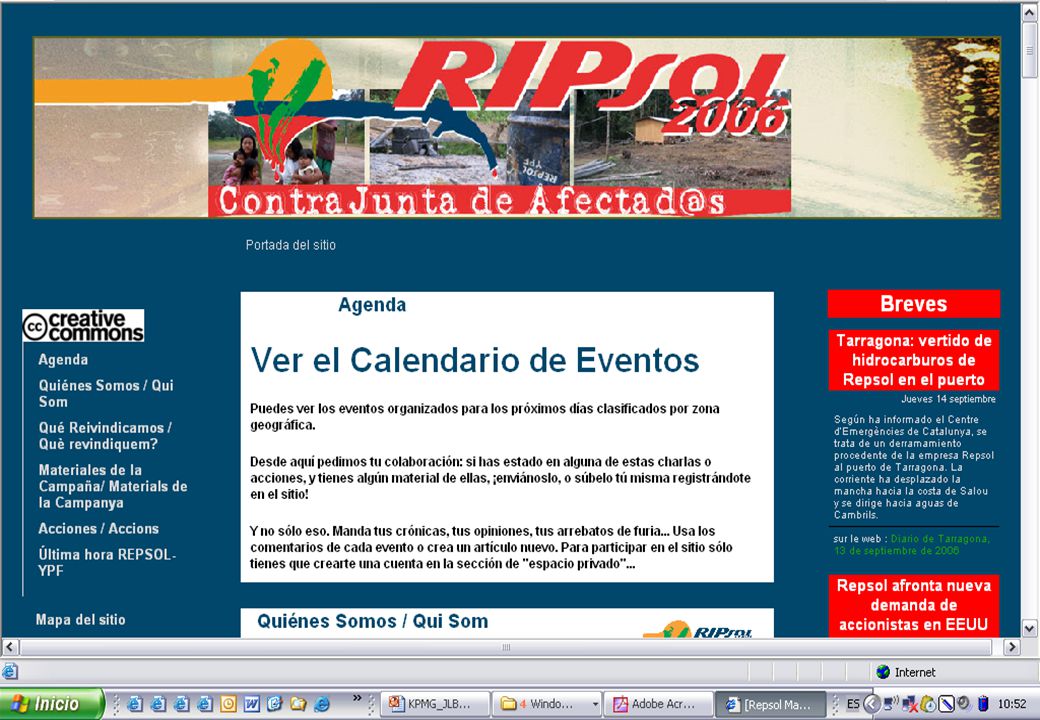Open Mapa del sitio link
This screenshot has width=1040, height=720.
(80, 619)
